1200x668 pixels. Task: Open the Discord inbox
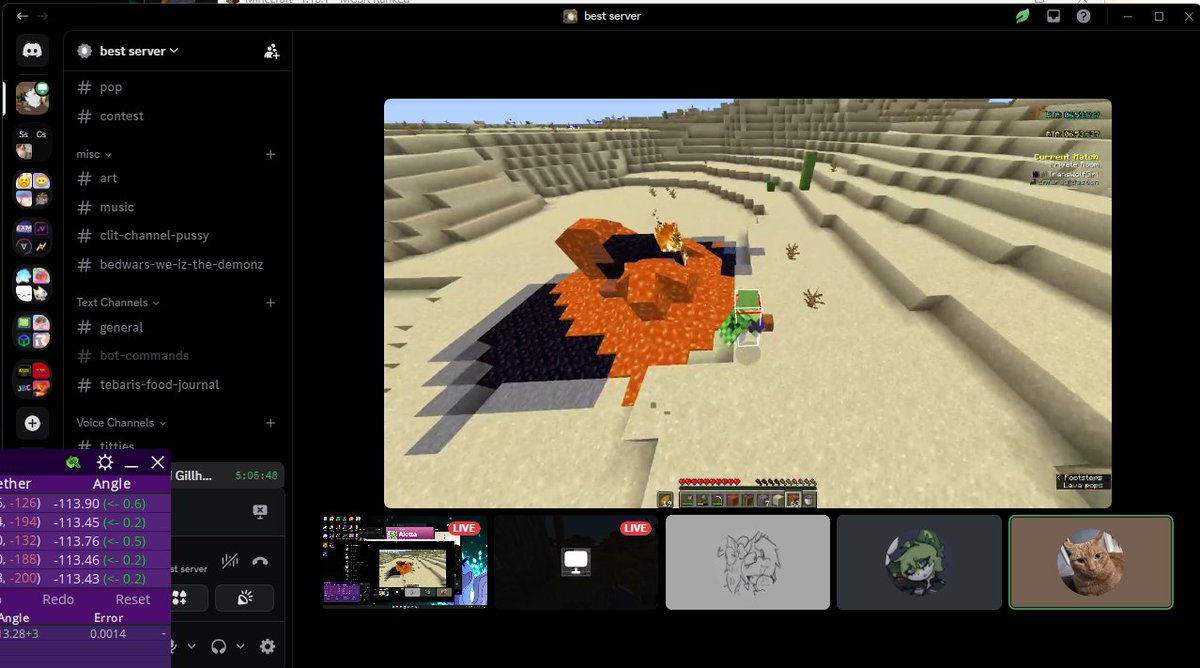(1053, 16)
